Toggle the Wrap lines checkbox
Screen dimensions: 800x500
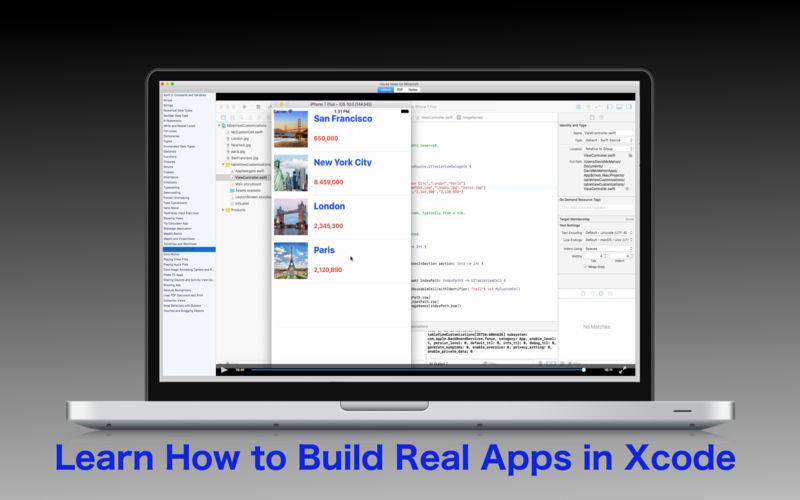585,267
